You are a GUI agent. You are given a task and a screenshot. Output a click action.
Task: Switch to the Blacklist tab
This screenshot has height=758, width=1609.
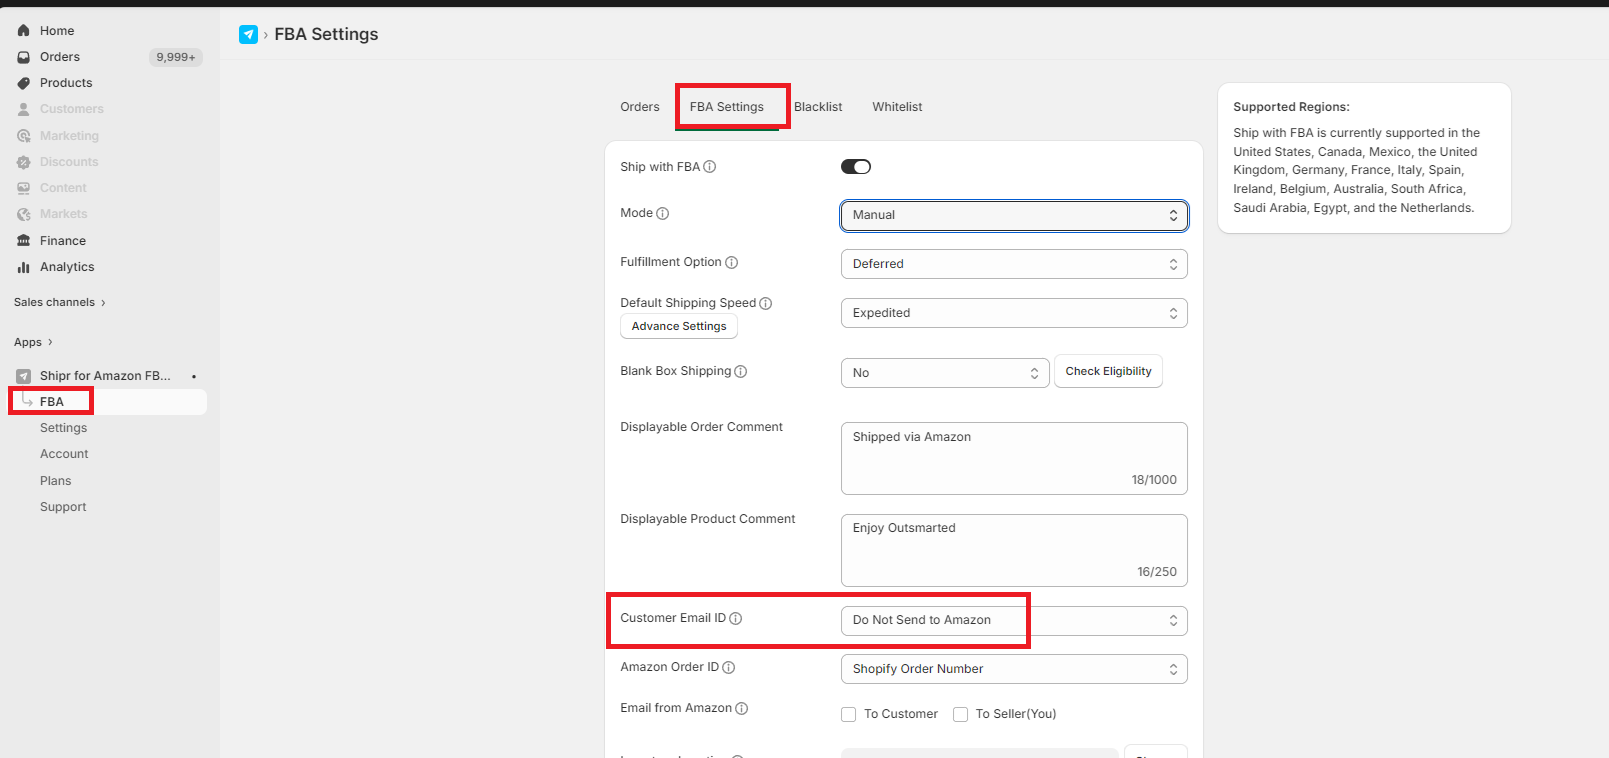pos(818,107)
